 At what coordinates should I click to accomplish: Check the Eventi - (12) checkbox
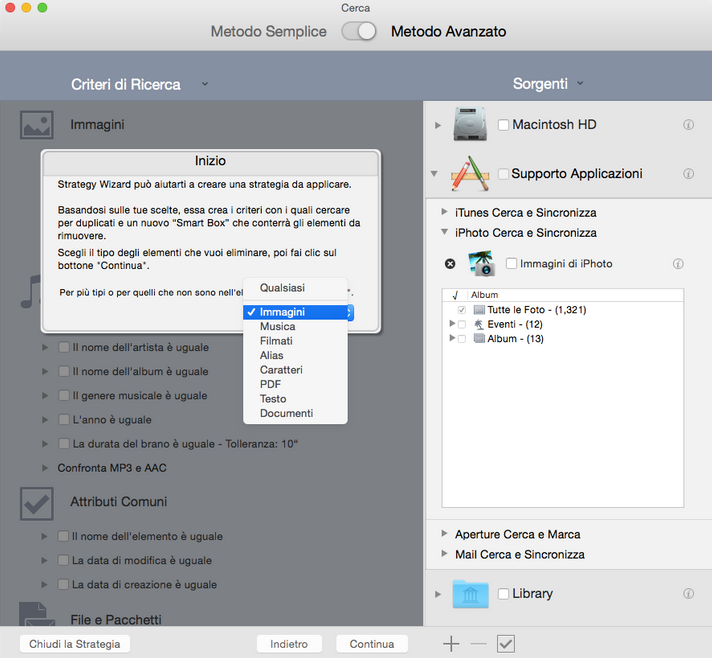pyautogui.click(x=462, y=324)
